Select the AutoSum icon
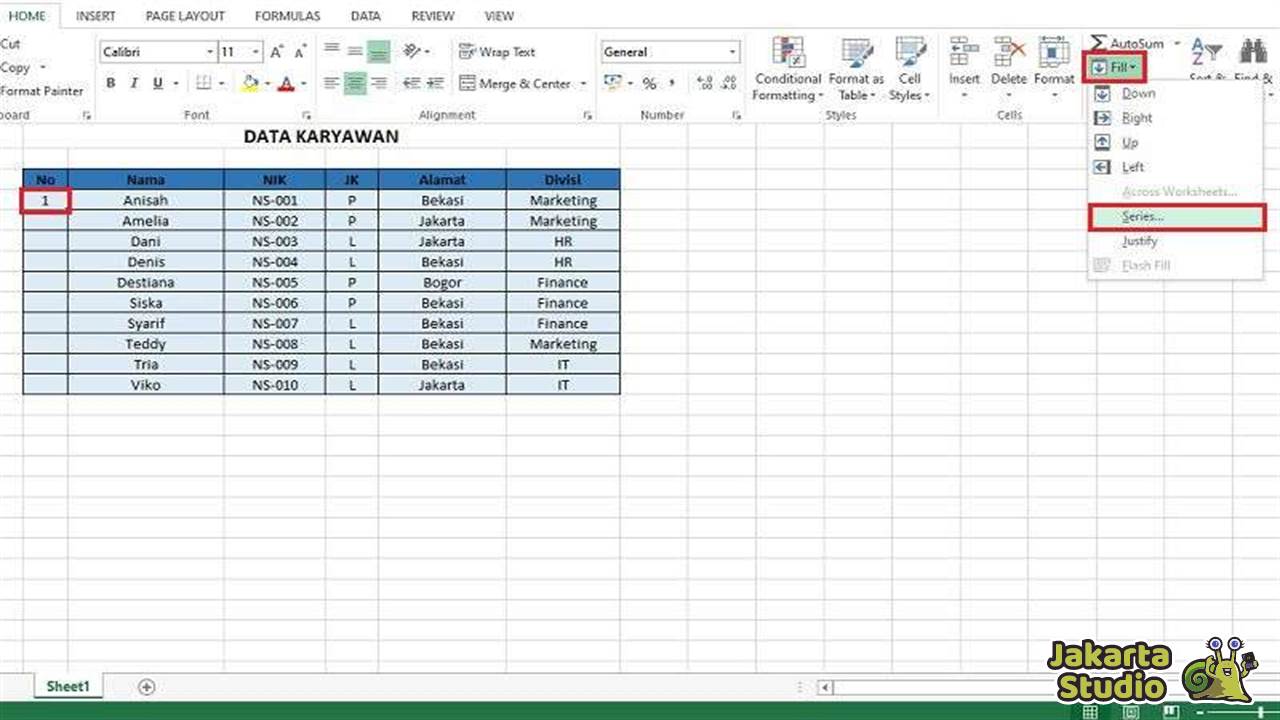 pyautogui.click(x=1101, y=43)
